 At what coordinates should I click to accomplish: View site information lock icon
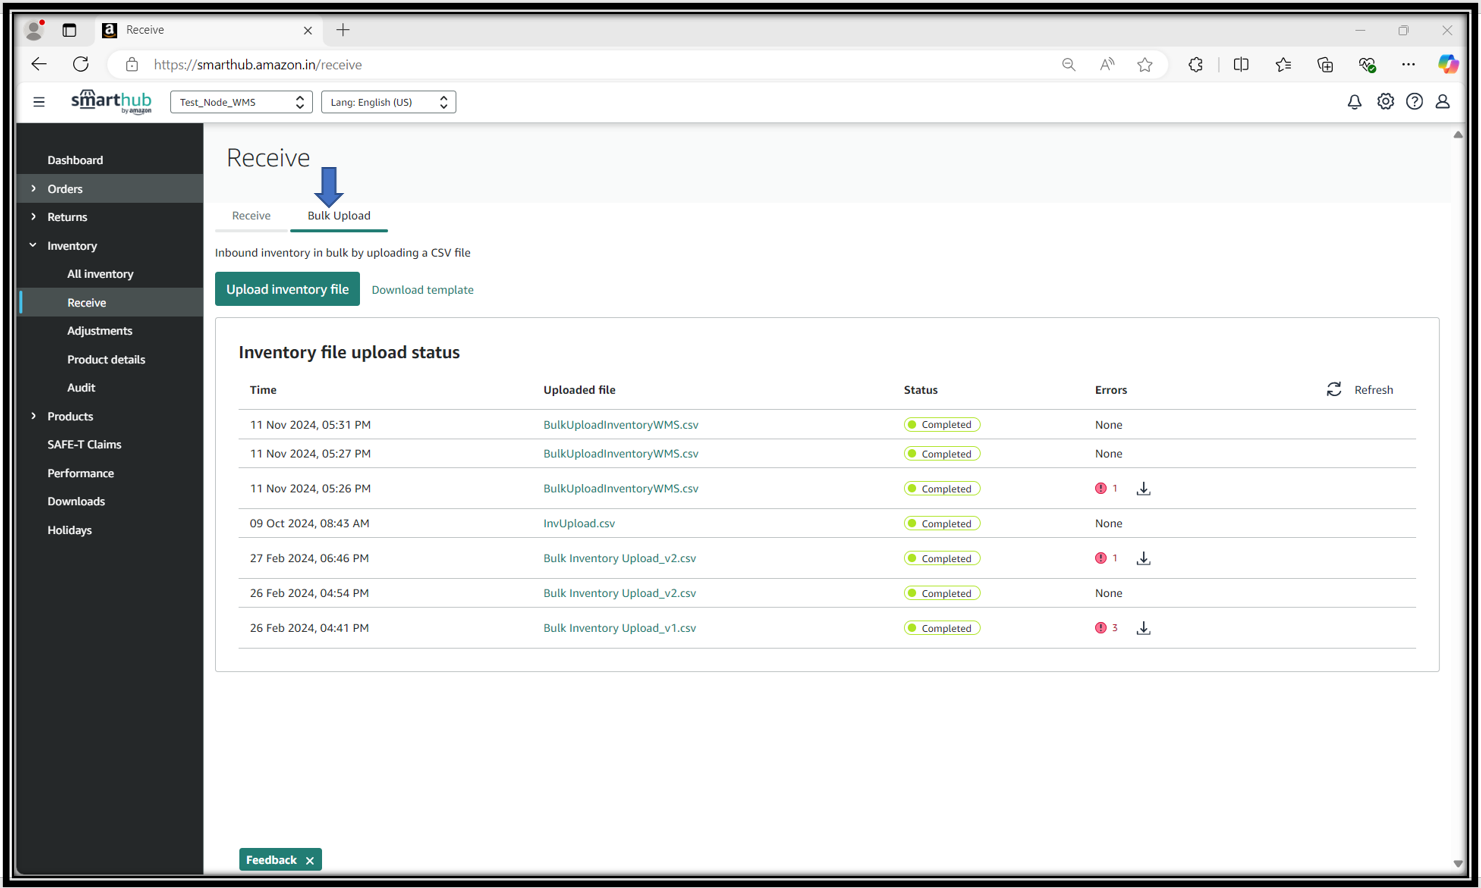tap(132, 65)
